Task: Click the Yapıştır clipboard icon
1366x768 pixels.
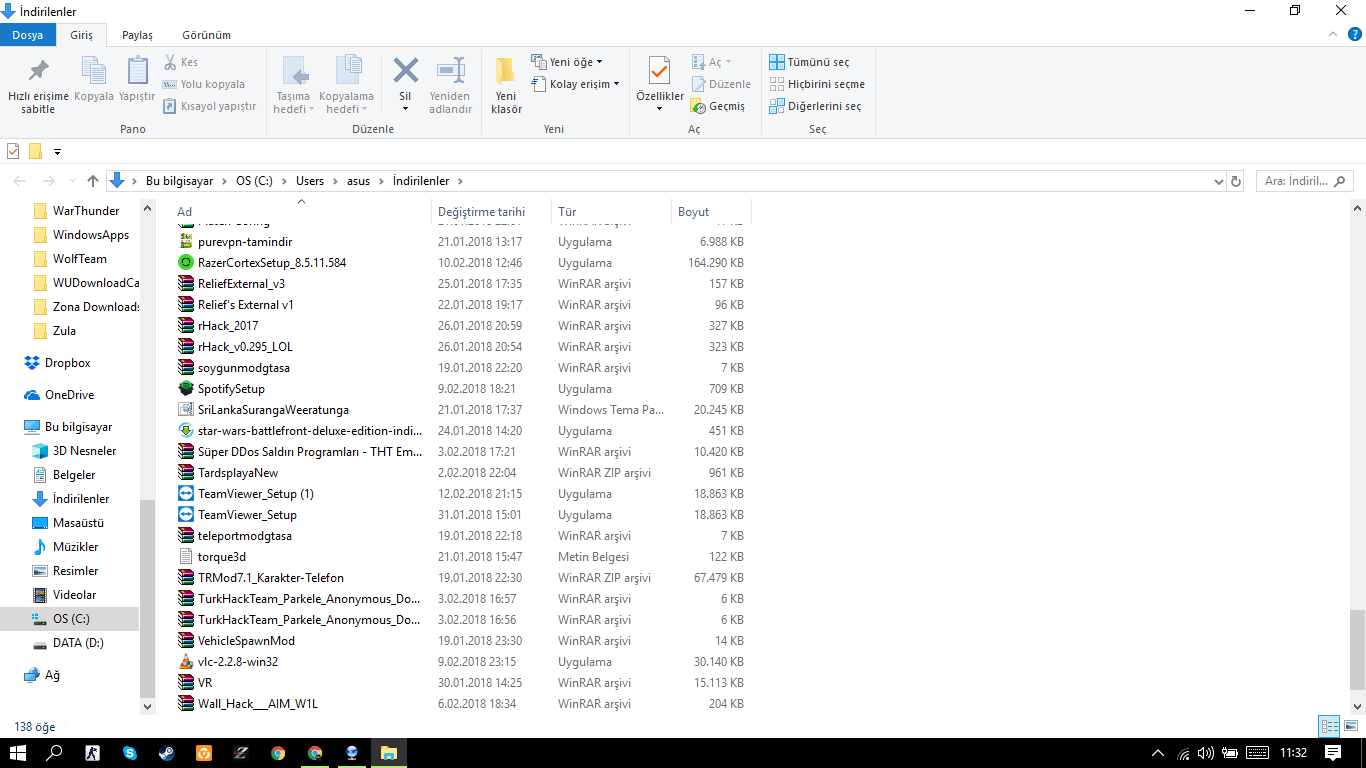Action: point(137,72)
